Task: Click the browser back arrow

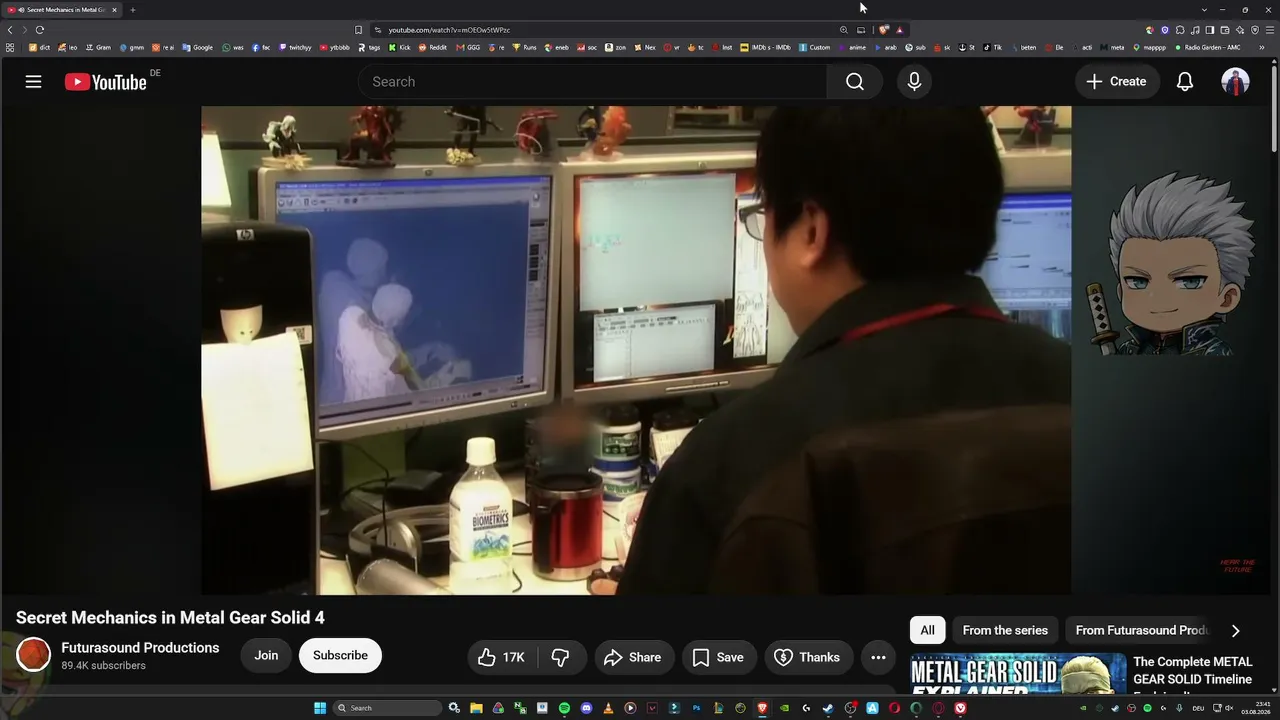Action: (x=10, y=30)
